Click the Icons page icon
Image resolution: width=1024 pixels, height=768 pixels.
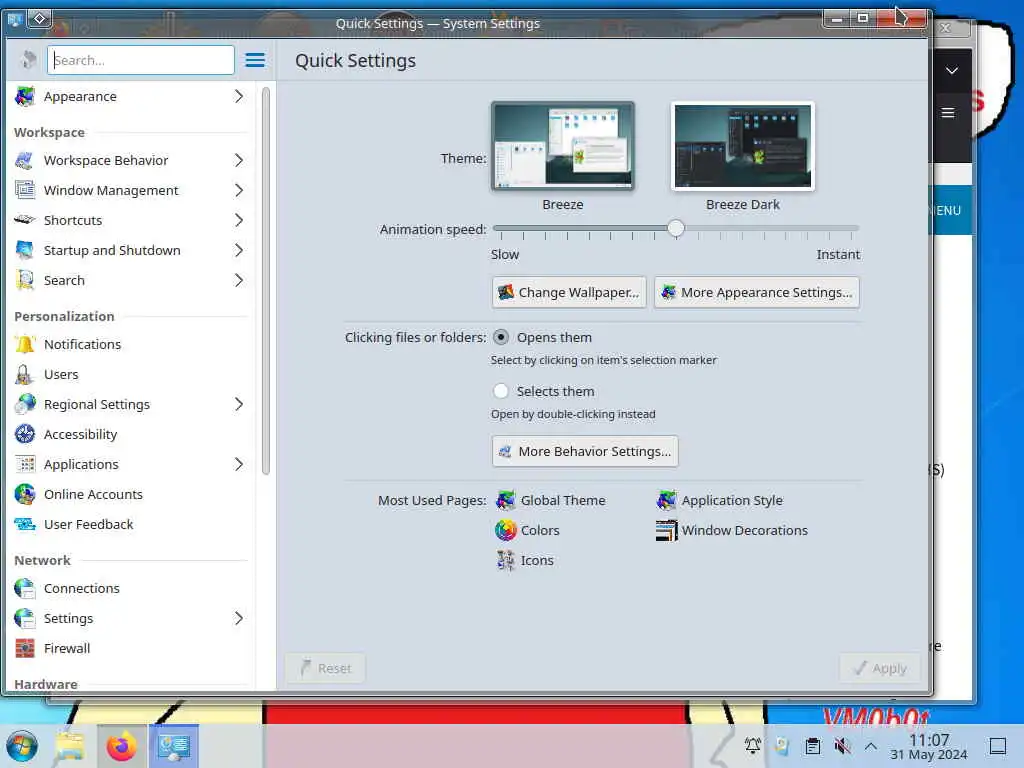[505, 560]
